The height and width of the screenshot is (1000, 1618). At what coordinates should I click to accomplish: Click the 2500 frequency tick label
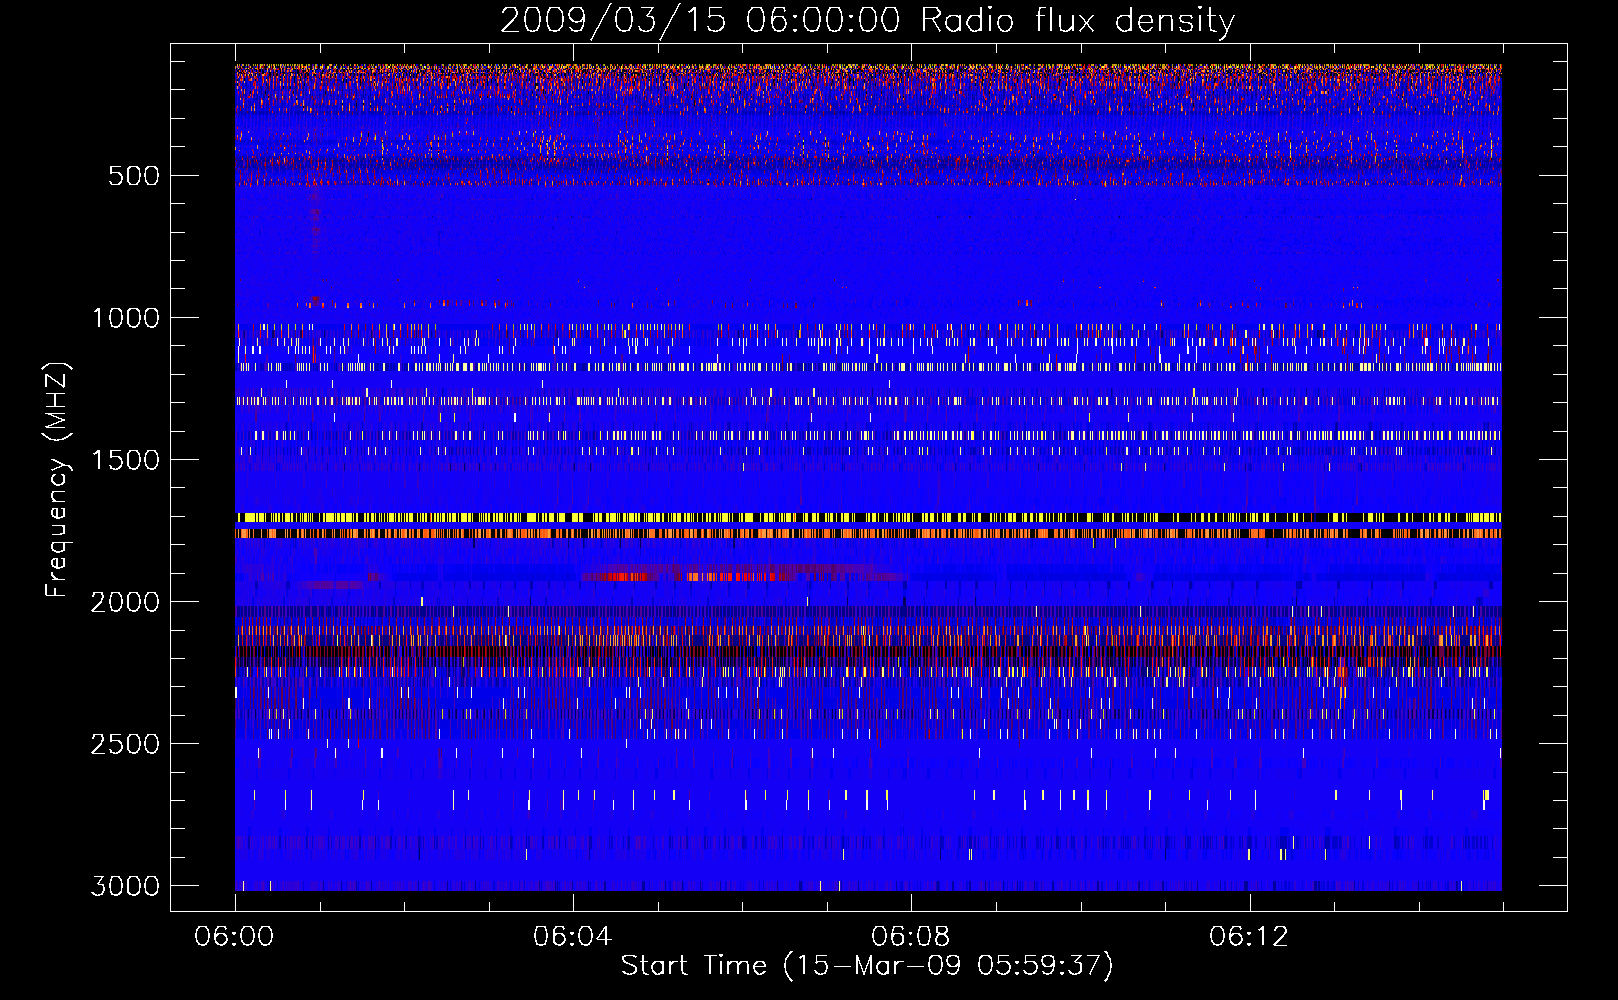(125, 744)
